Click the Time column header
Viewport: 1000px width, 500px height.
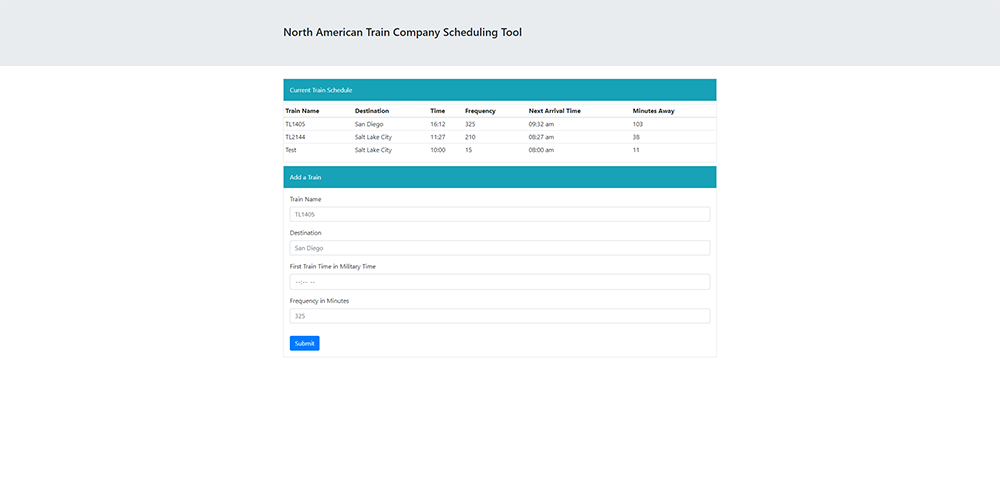click(438, 111)
